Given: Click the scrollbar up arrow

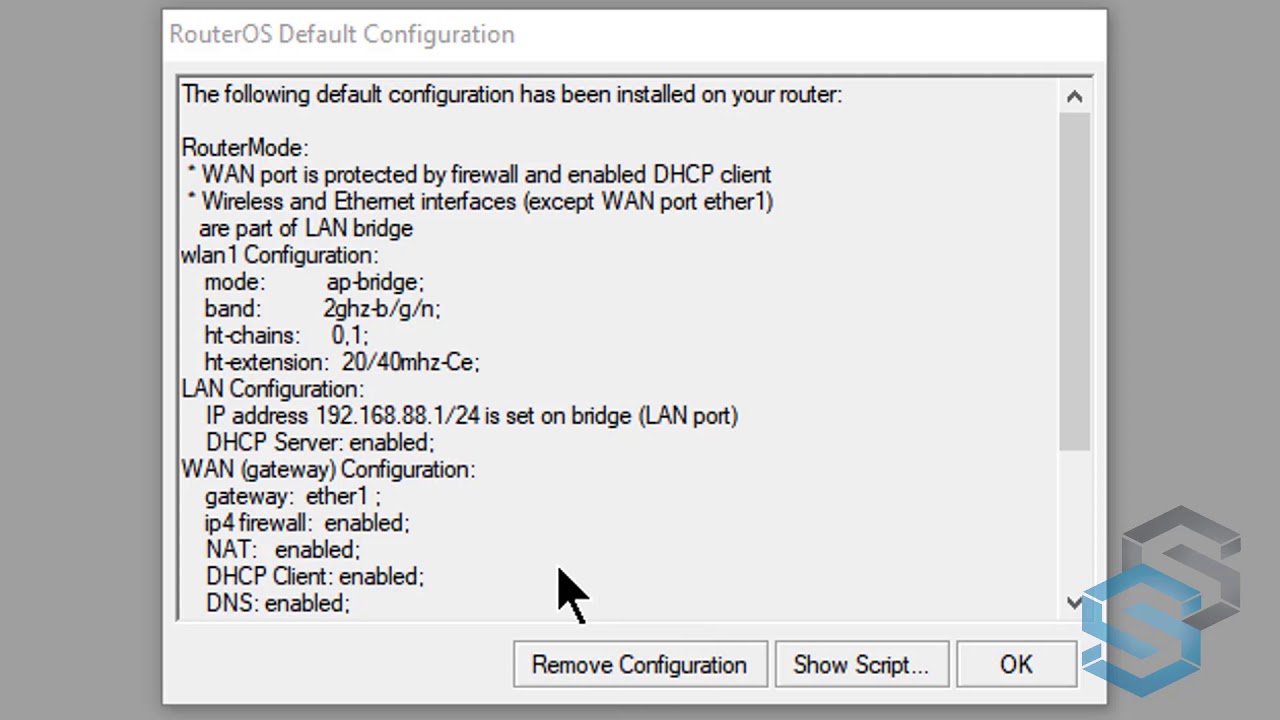Looking at the screenshot, I should [x=1074, y=97].
